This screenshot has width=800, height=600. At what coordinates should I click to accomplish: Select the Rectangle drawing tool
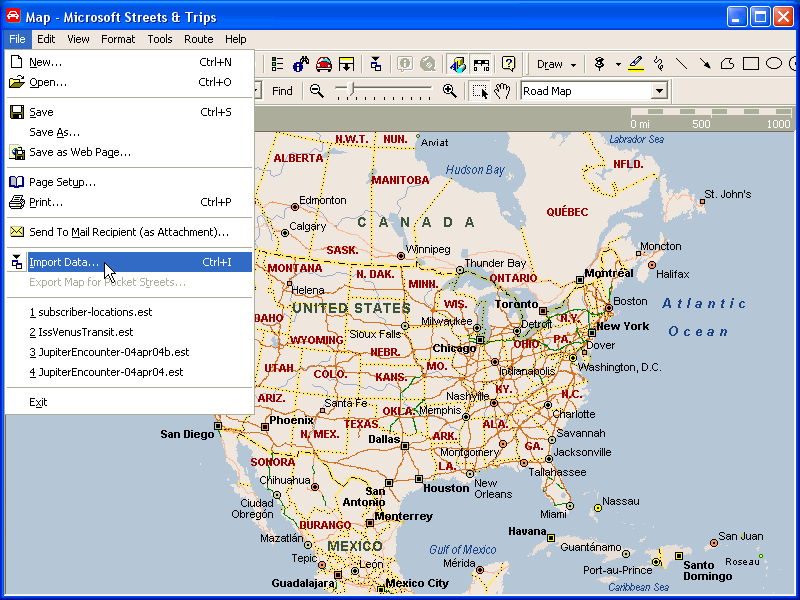coord(751,64)
